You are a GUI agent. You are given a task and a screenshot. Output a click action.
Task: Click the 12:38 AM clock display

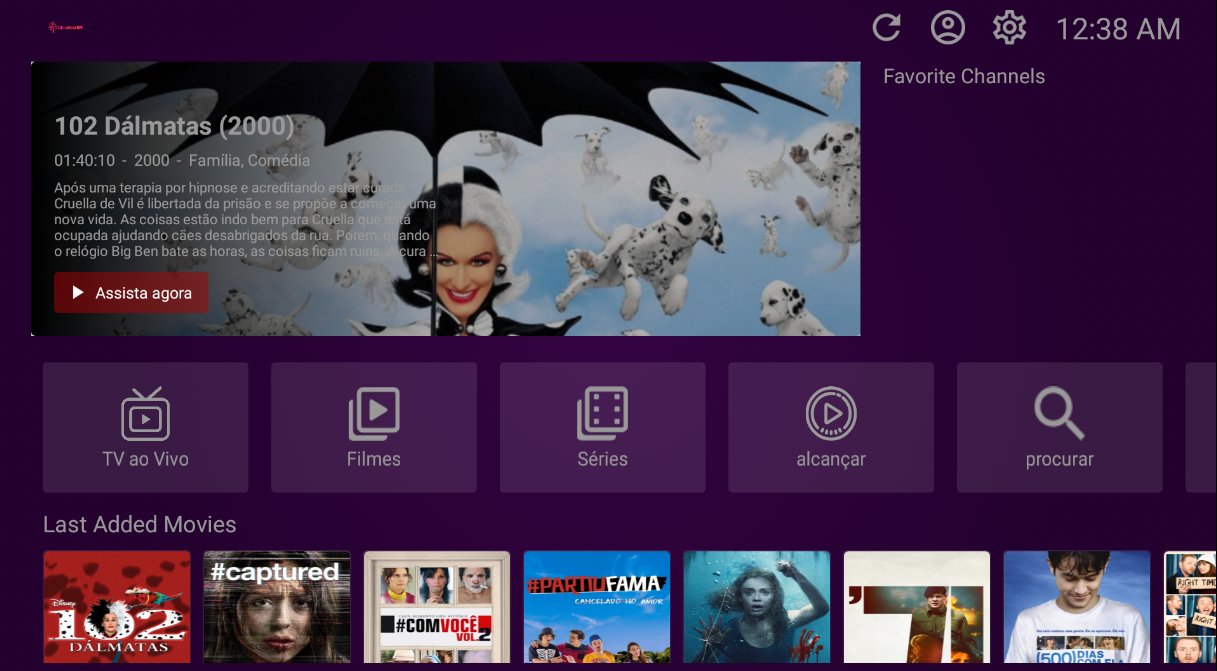coord(1118,29)
